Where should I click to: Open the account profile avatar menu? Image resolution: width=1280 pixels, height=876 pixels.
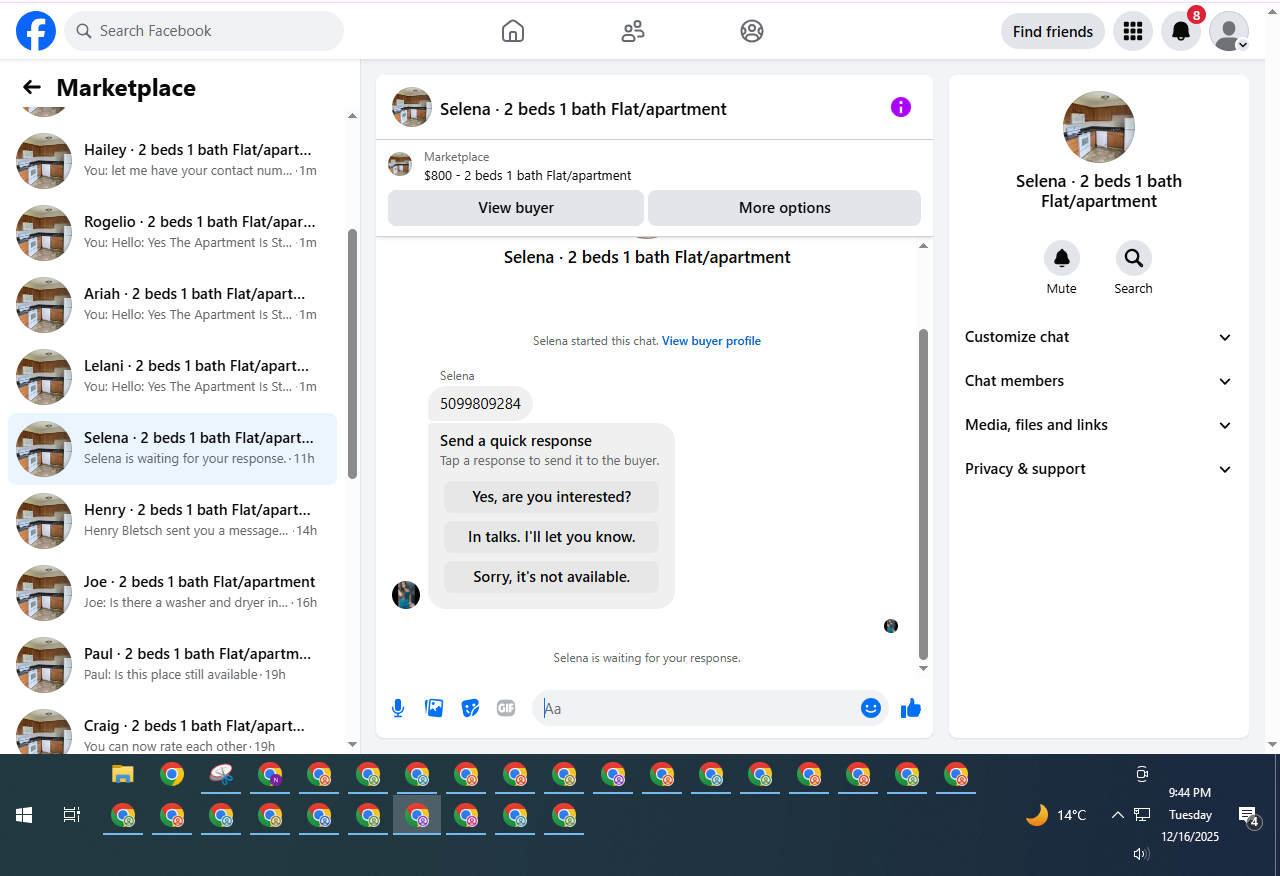coord(1229,31)
